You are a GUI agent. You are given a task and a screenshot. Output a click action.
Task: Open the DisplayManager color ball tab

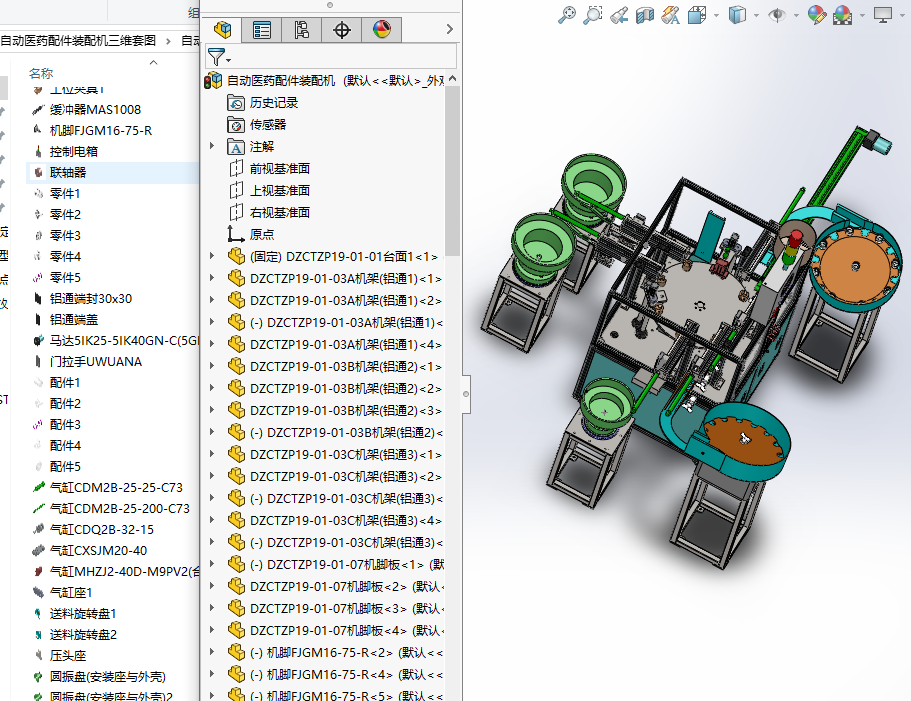[x=382, y=30]
